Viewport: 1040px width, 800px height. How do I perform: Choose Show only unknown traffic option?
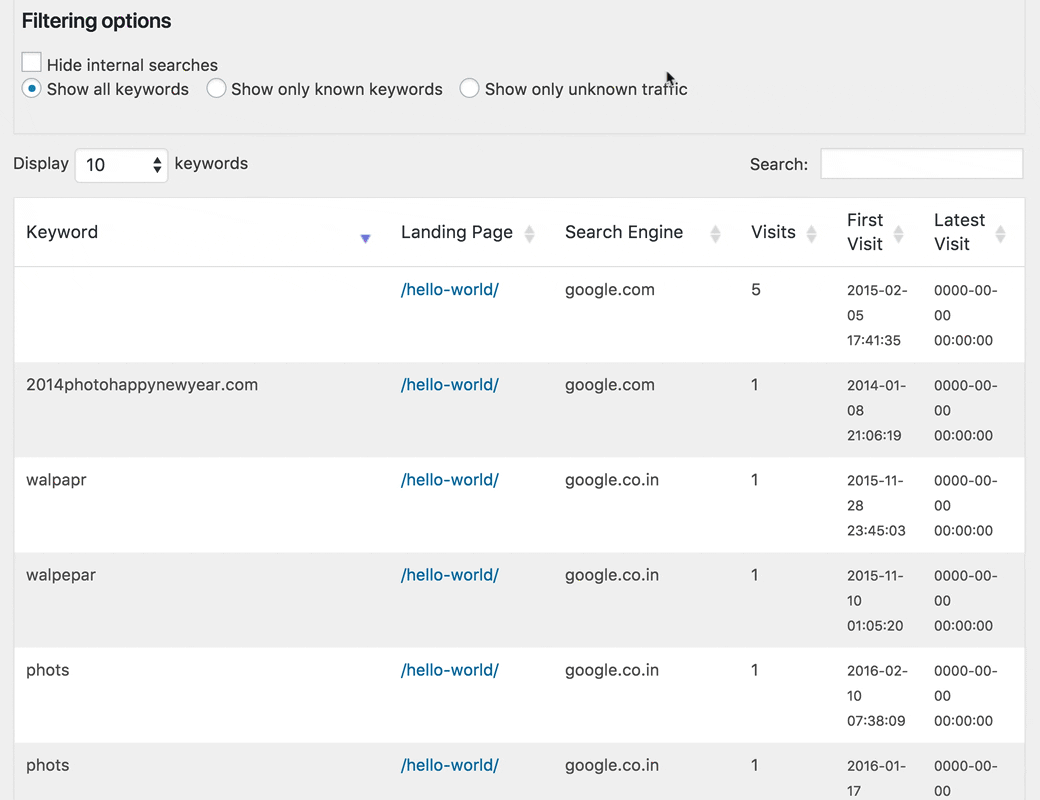pyautogui.click(x=469, y=89)
